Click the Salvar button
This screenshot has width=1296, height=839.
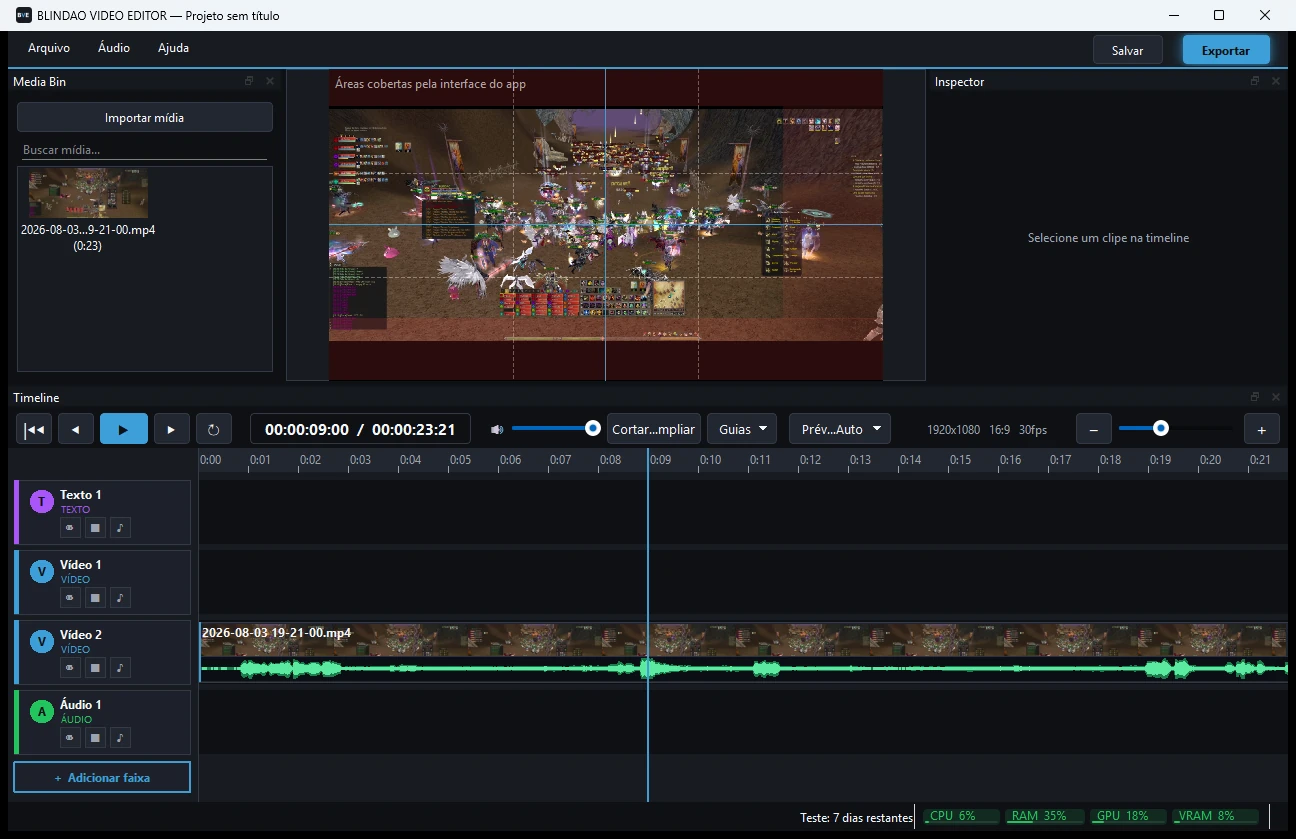1128,50
